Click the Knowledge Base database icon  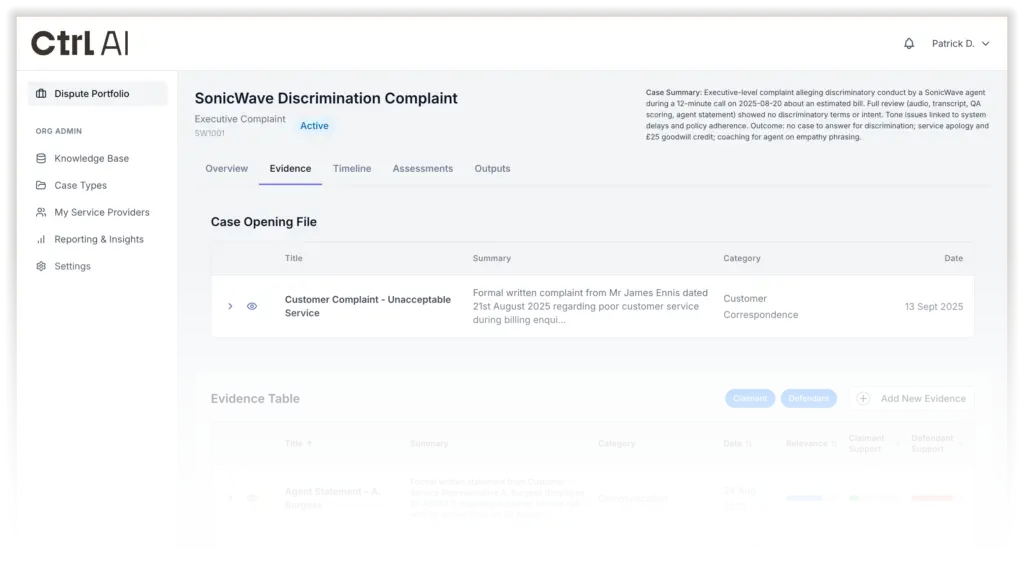(x=41, y=158)
